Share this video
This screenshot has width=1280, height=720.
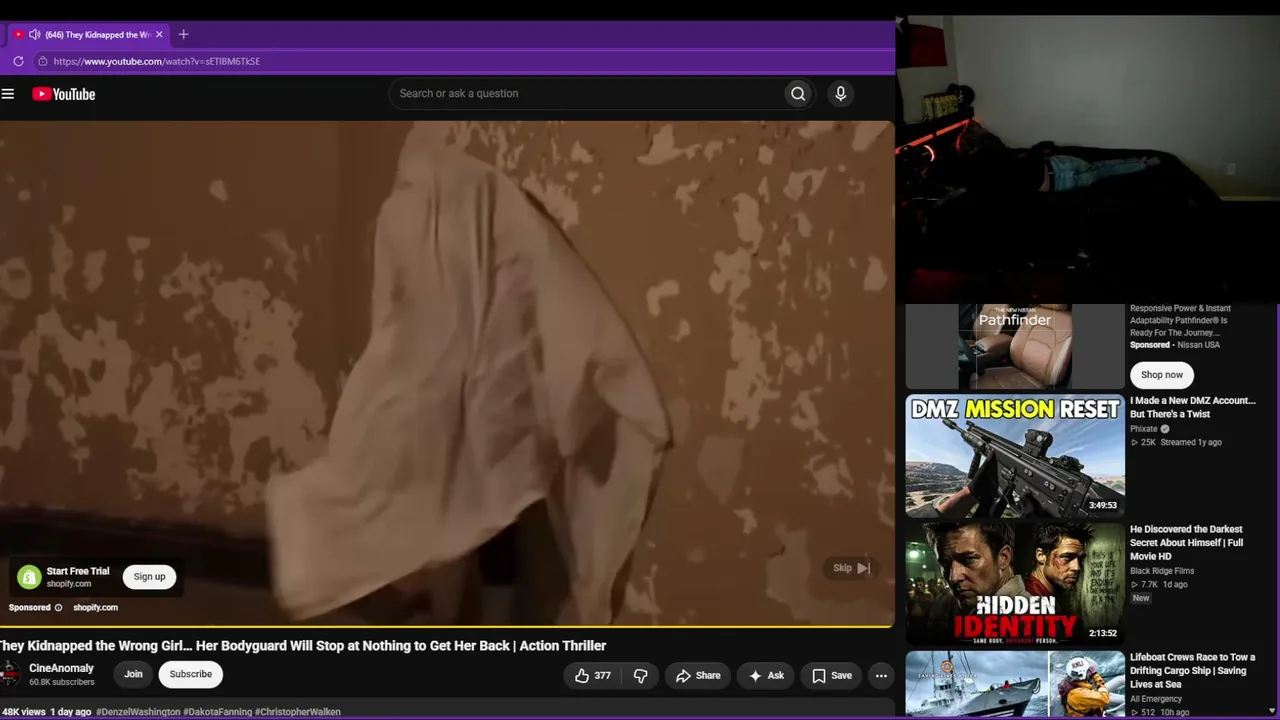pyautogui.click(x=698, y=676)
